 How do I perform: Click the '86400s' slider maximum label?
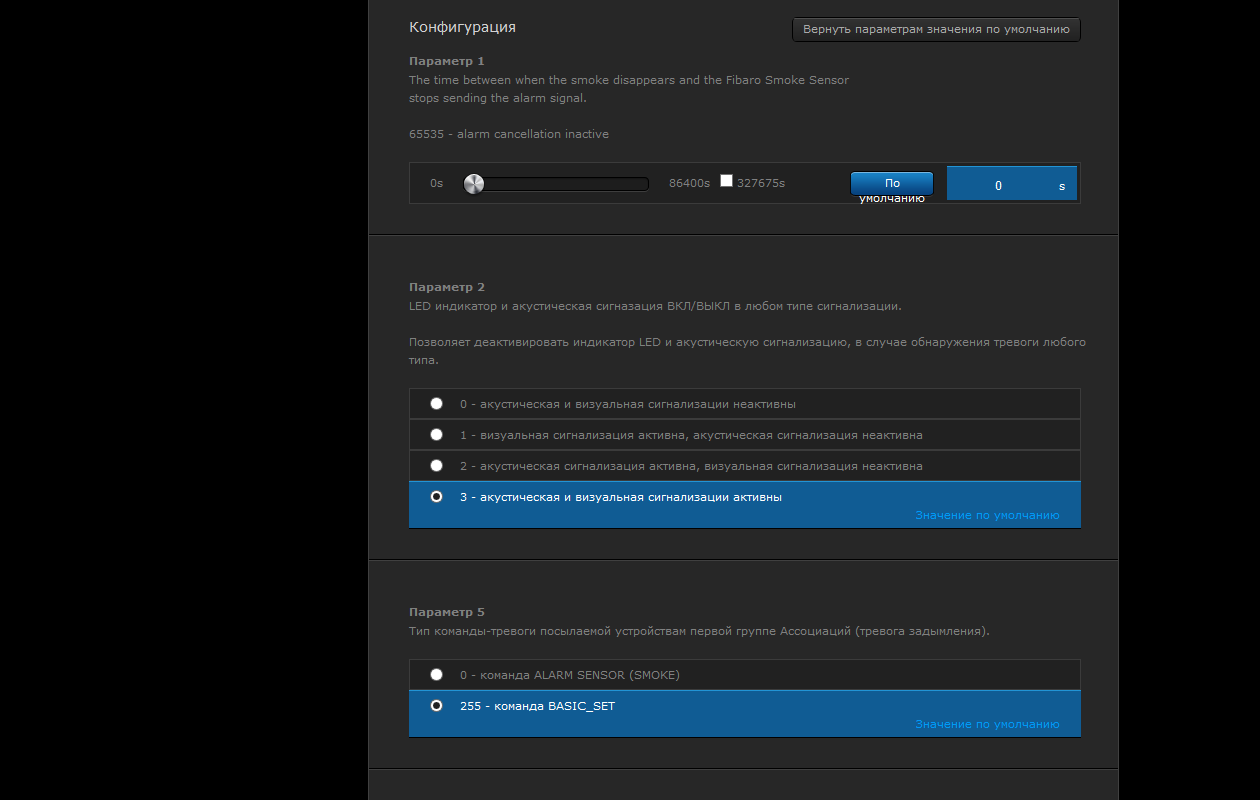689,183
